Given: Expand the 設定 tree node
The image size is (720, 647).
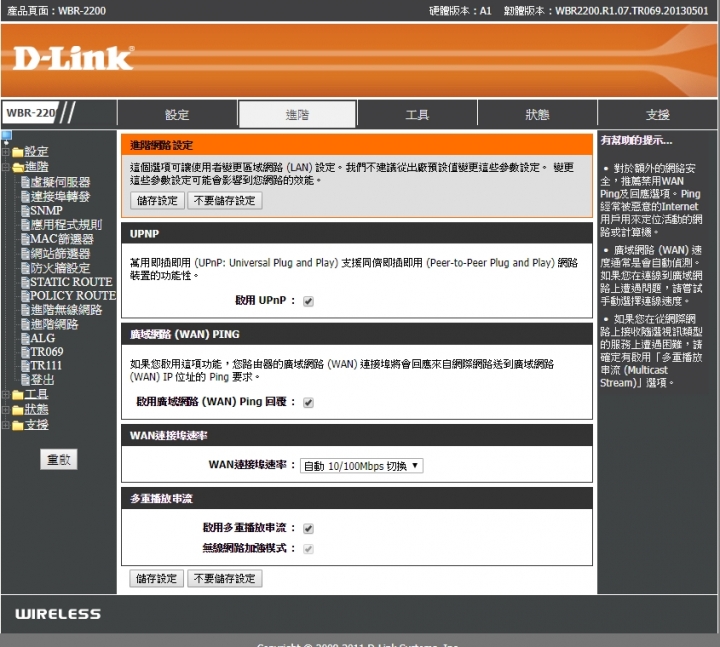Looking at the screenshot, I should [x=6, y=152].
